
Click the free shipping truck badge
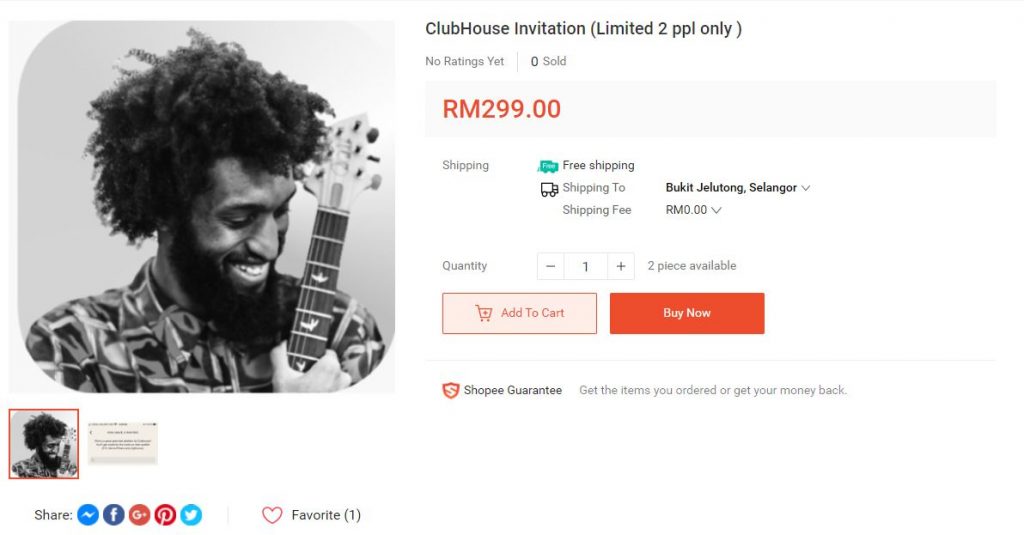pyautogui.click(x=548, y=166)
